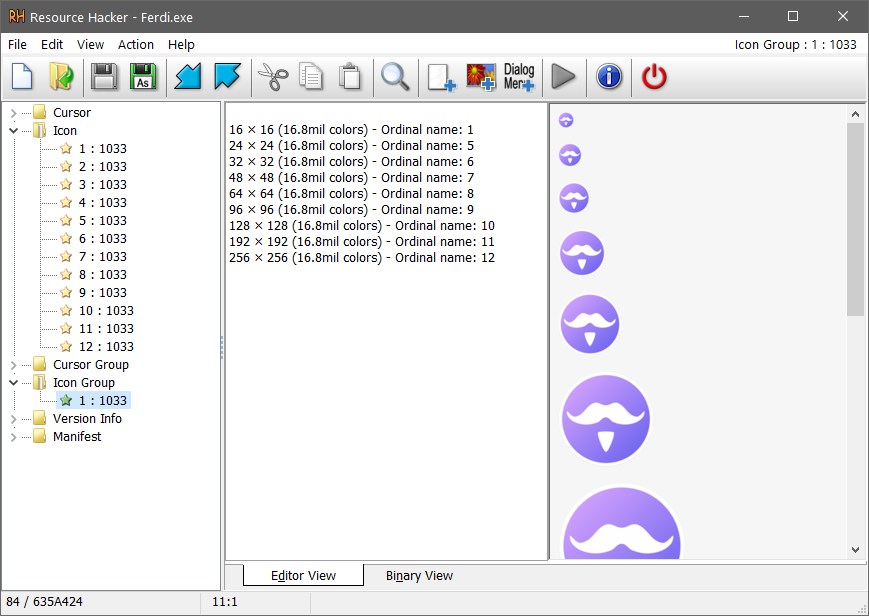The image size is (869, 616).
Task: Open the File menu
Action: (x=17, y=44)
